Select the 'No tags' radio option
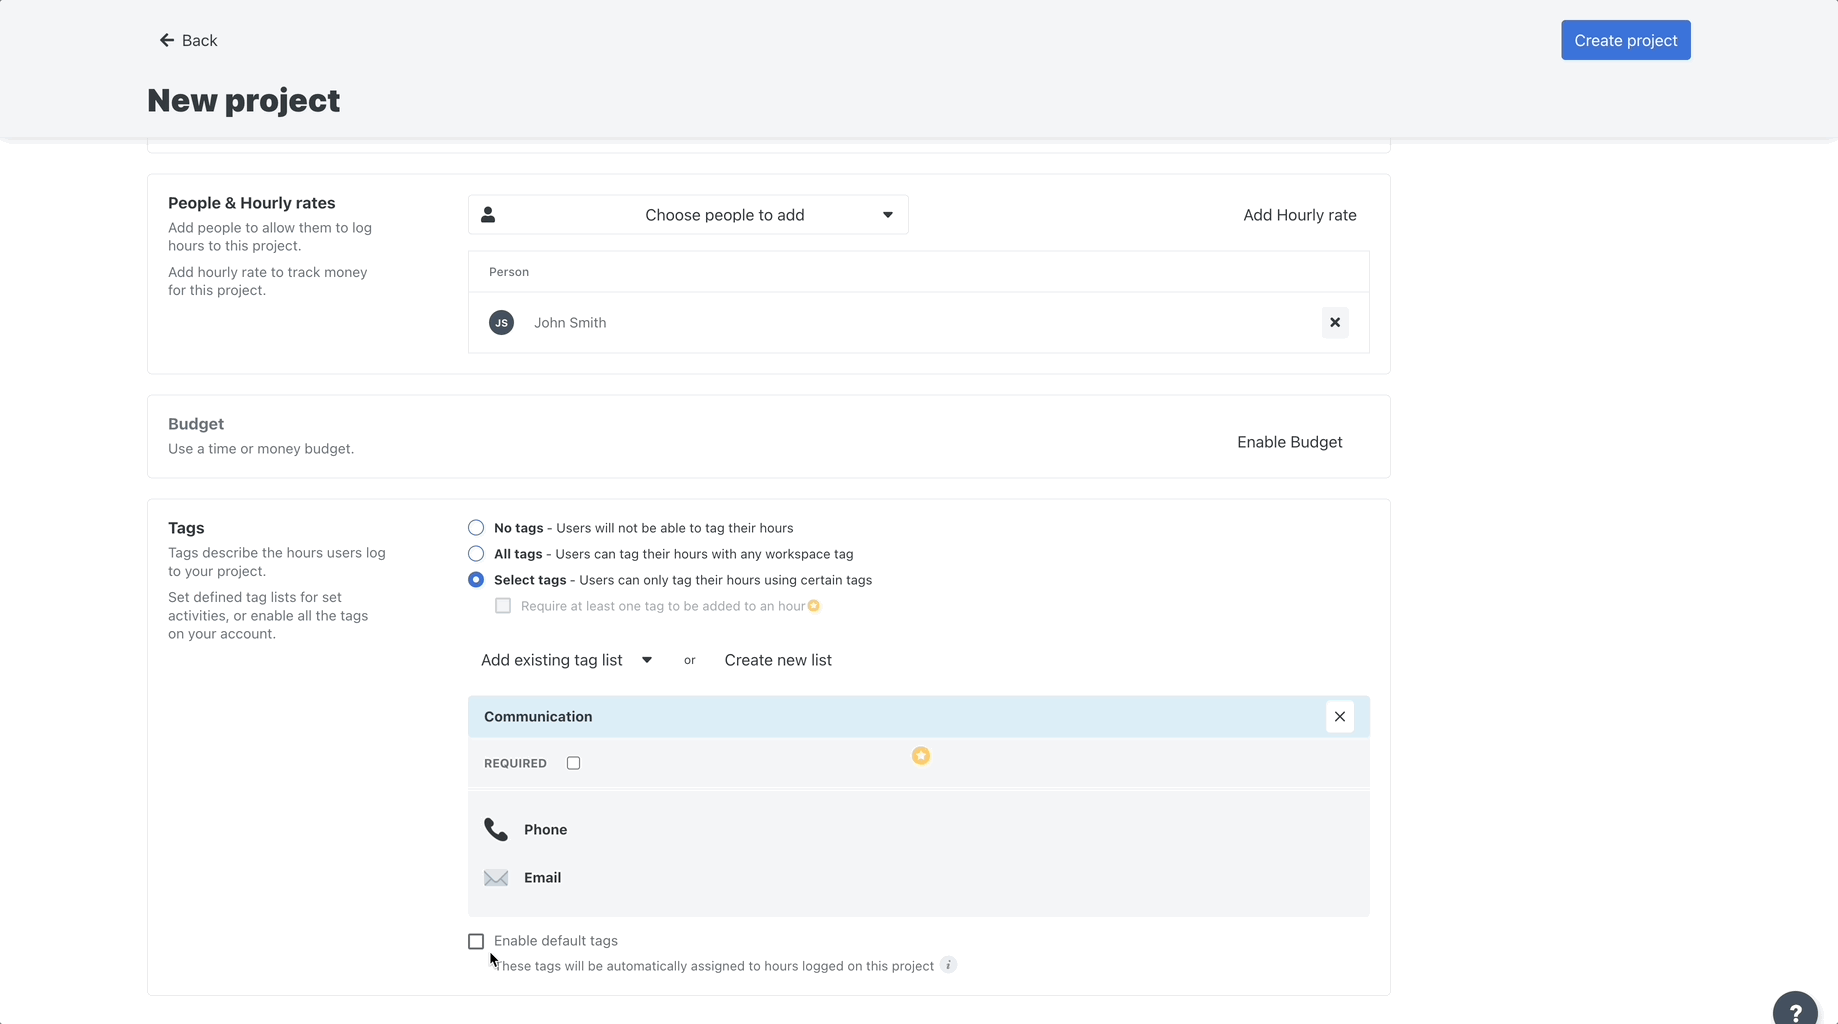Viewport: 1838px width, 1024px height. 475,527
